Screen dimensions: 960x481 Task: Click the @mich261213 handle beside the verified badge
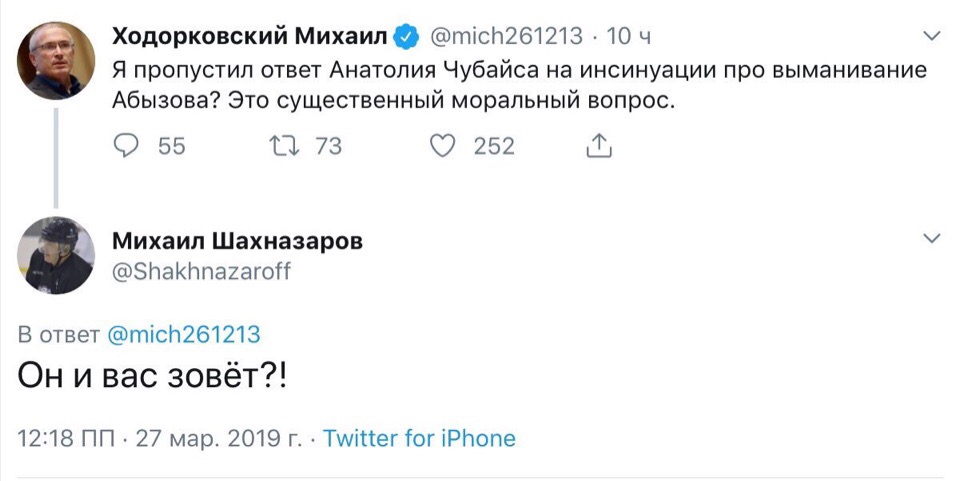[x=505, y=38]
